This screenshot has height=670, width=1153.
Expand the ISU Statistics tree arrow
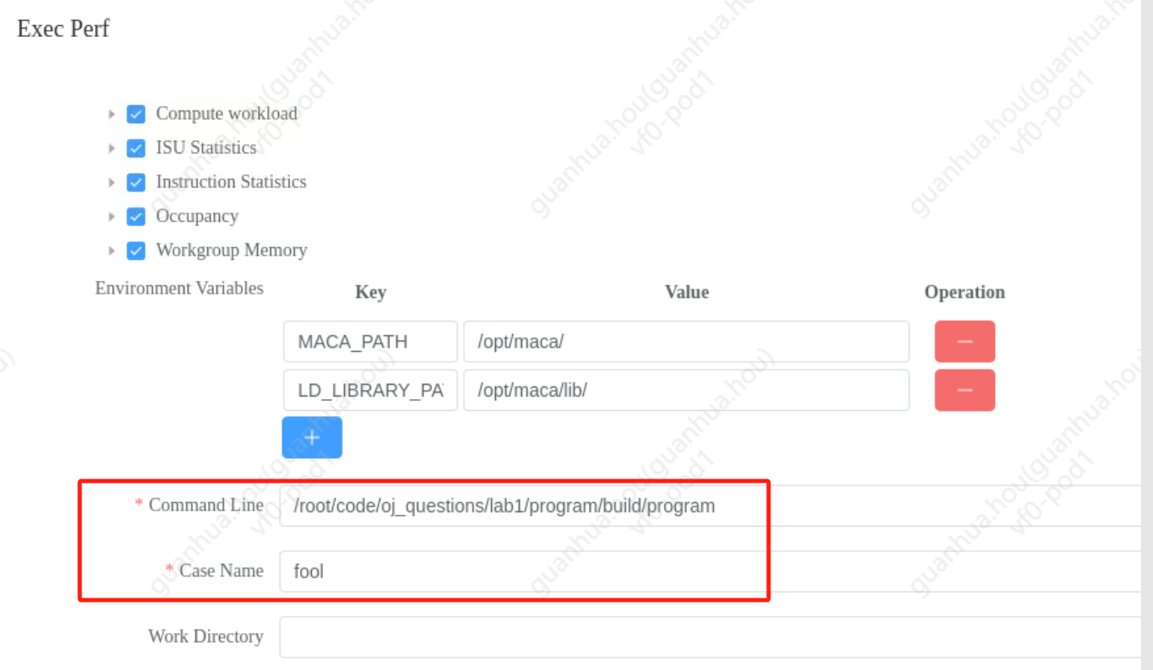112,148
